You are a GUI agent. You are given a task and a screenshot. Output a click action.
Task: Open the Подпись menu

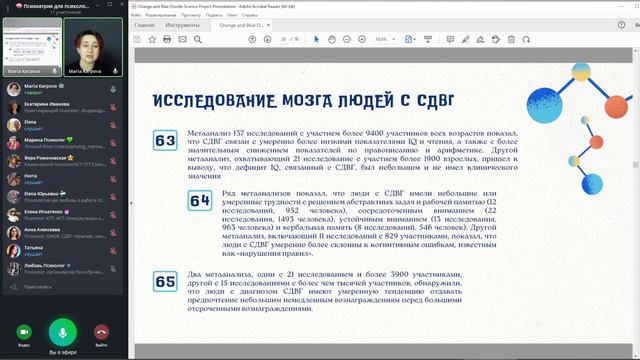pyautogui.click(x=214, y=15)
